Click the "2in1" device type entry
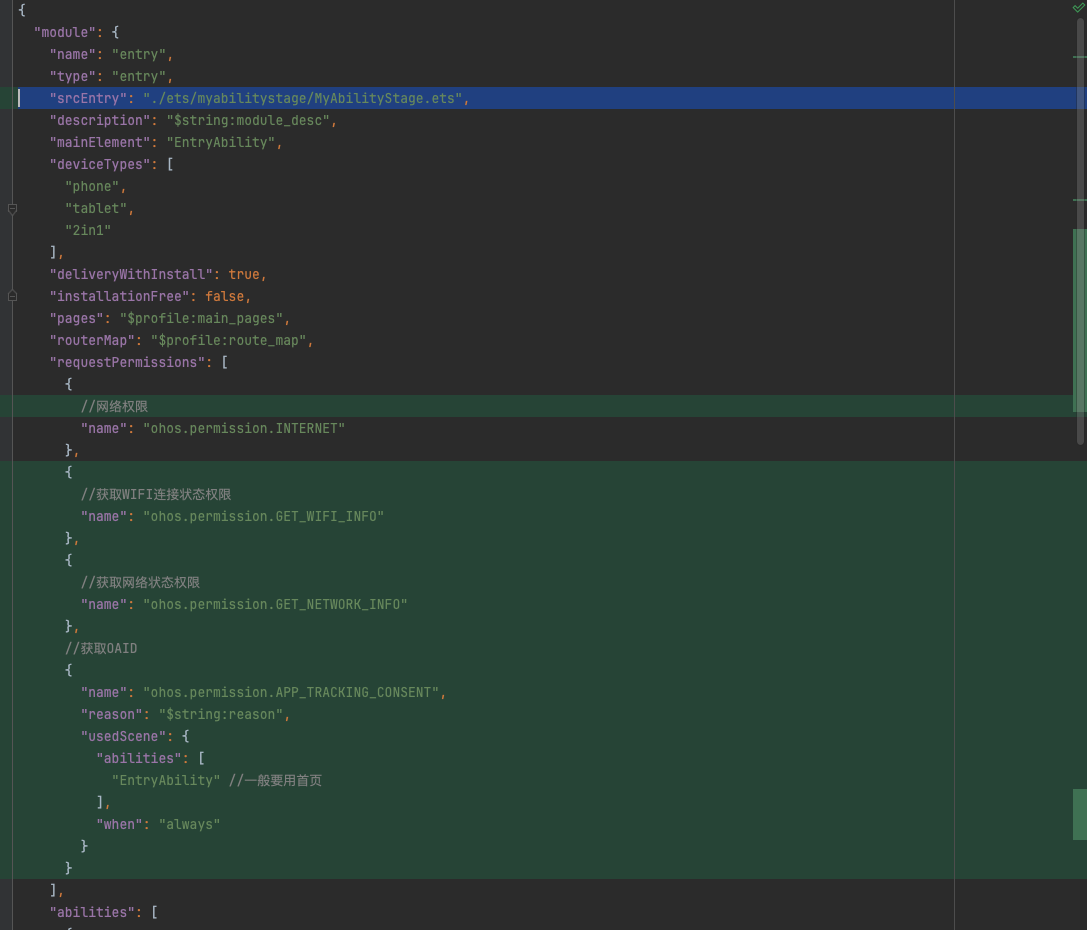Image resolution: width=1087 pixels, height=930 pixels. pos(88,230)
